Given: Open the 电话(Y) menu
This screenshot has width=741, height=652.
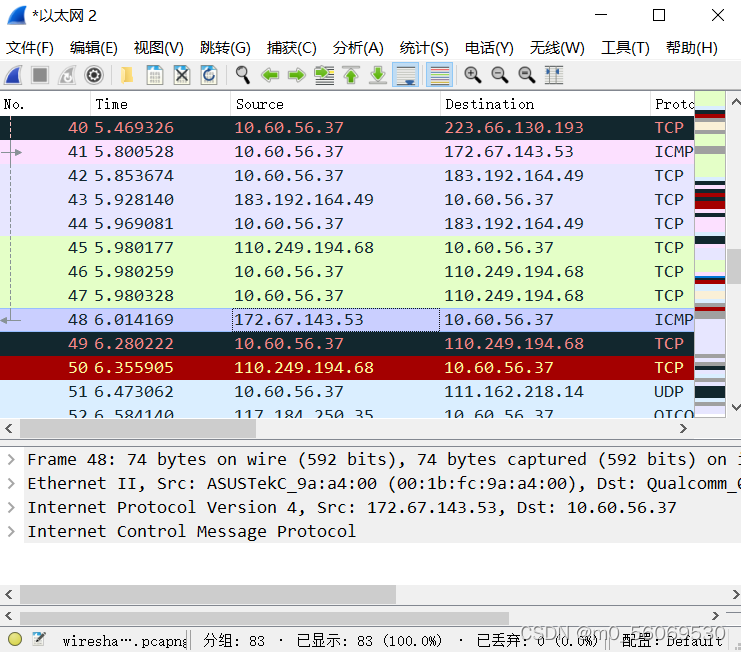Looking at the screenshot, I should pyautogui.click(x=489, y=48).
